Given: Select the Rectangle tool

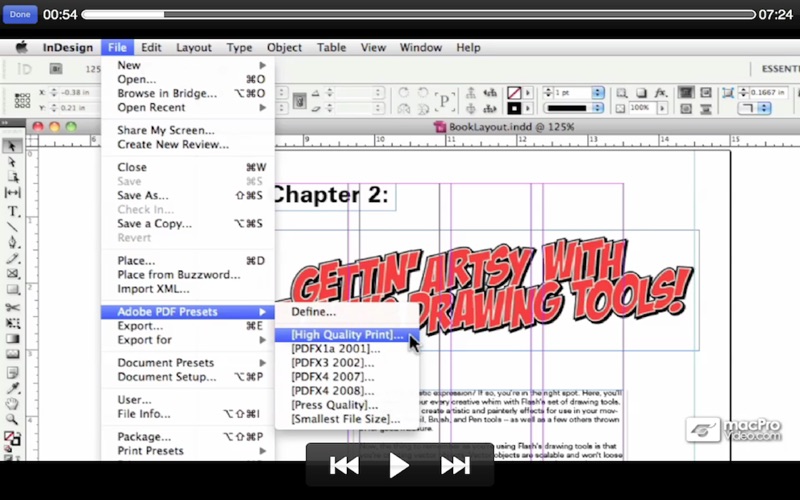Looking at the screenshot, I should tap(12, 290).
